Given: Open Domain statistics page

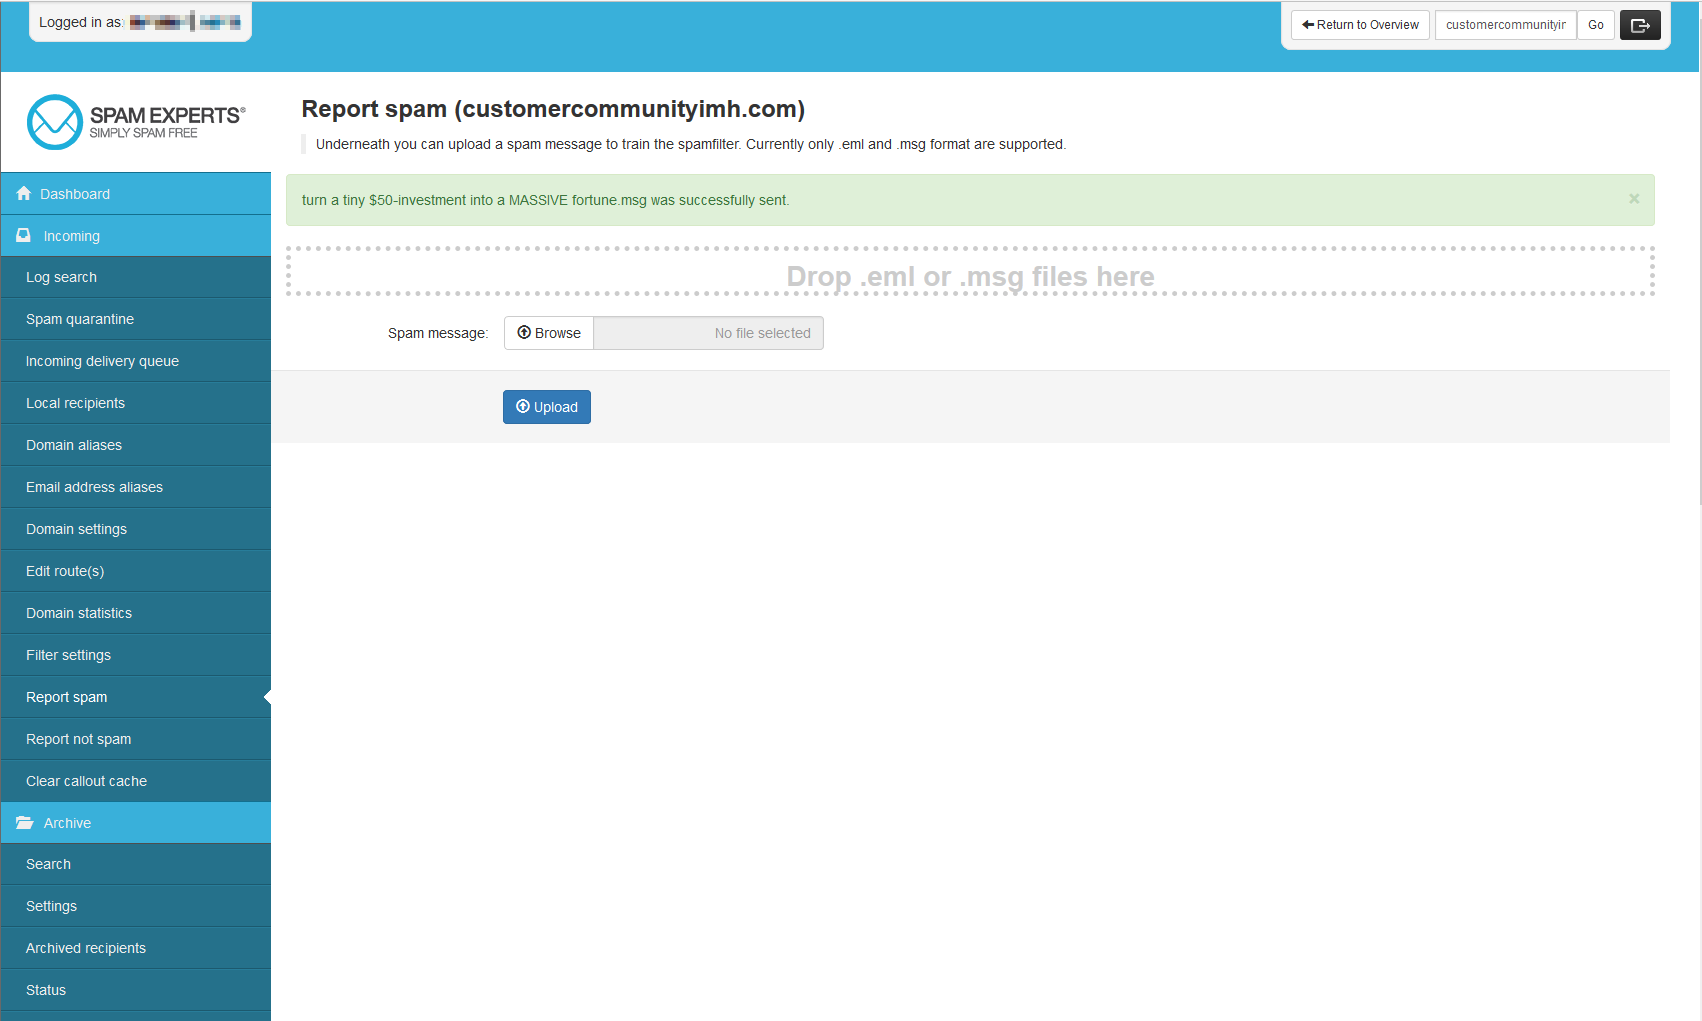Looking at the screenshot, I should pos(79,613).
